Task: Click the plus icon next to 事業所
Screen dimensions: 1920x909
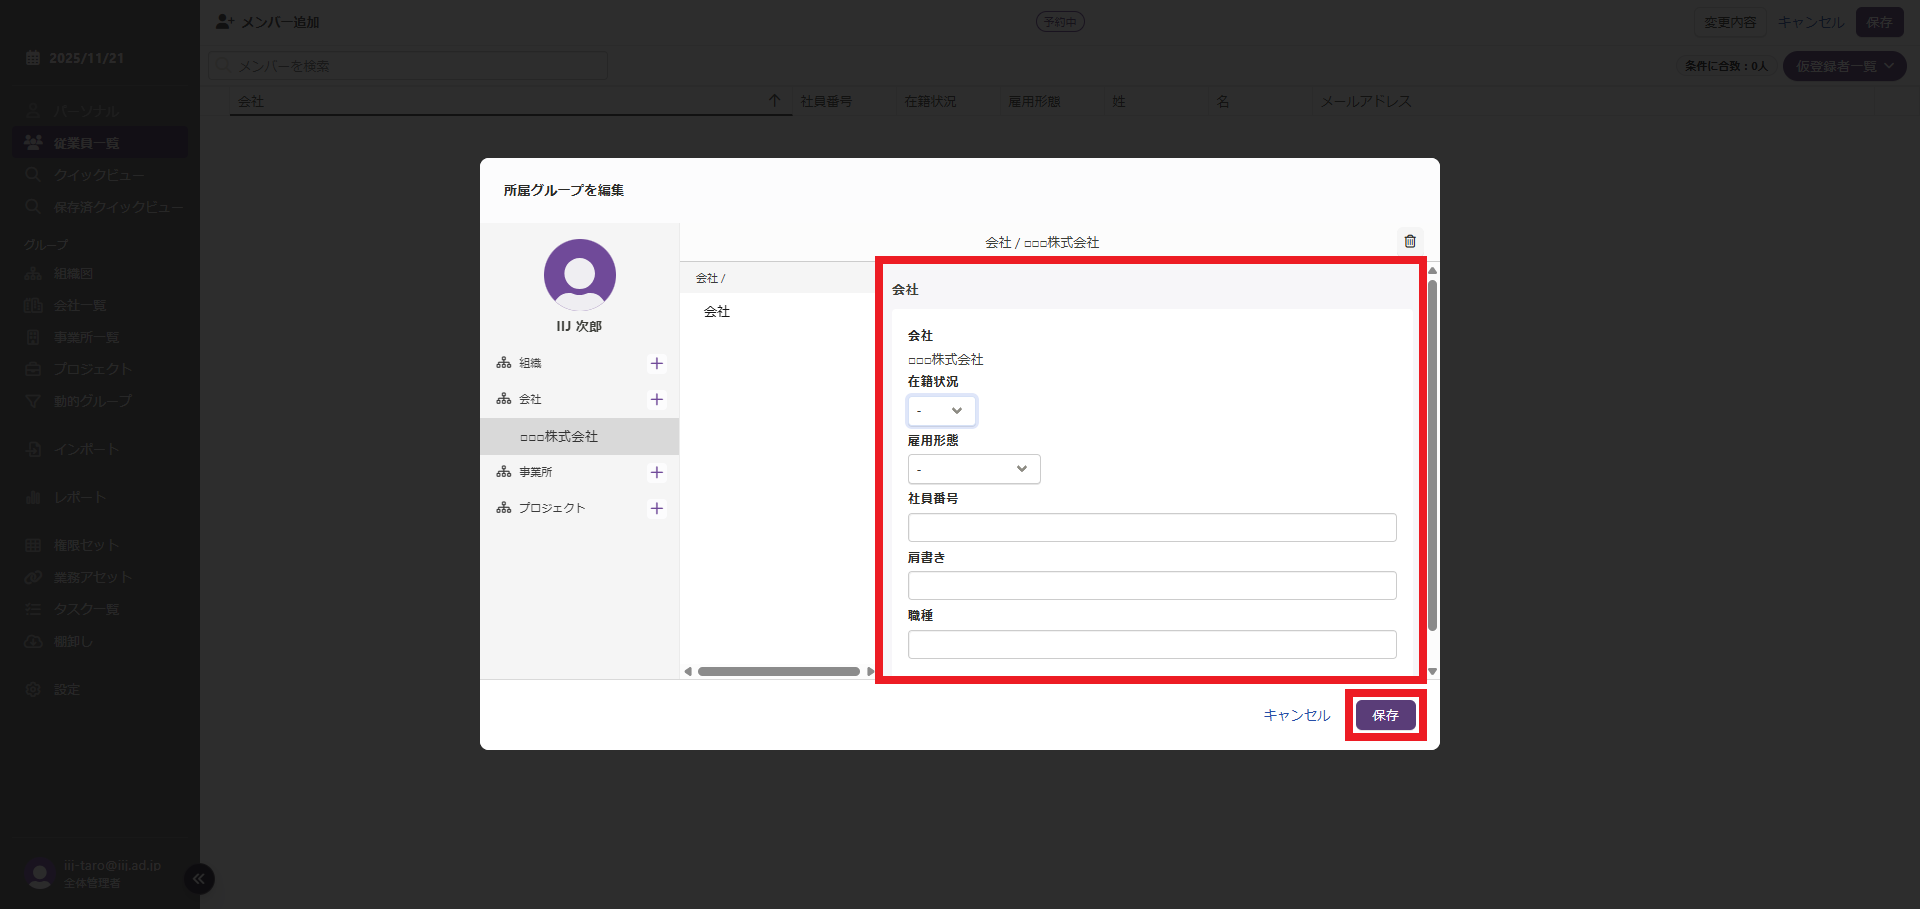Action: pos(657,472)
